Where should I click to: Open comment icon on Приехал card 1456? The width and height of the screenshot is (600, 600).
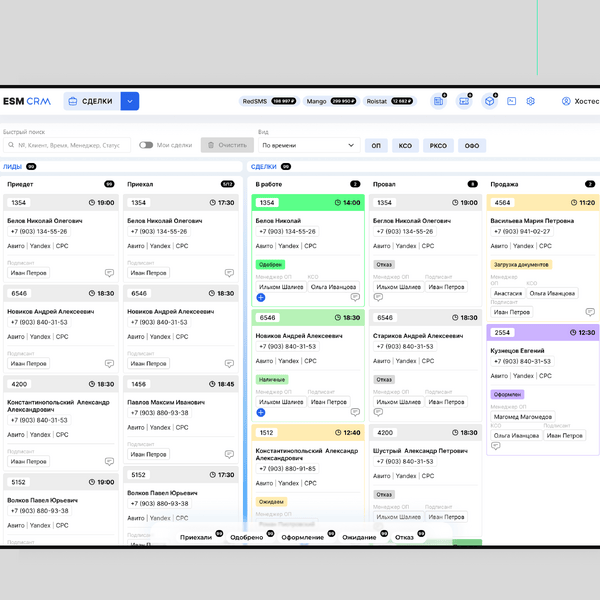(x=229, y=454)
